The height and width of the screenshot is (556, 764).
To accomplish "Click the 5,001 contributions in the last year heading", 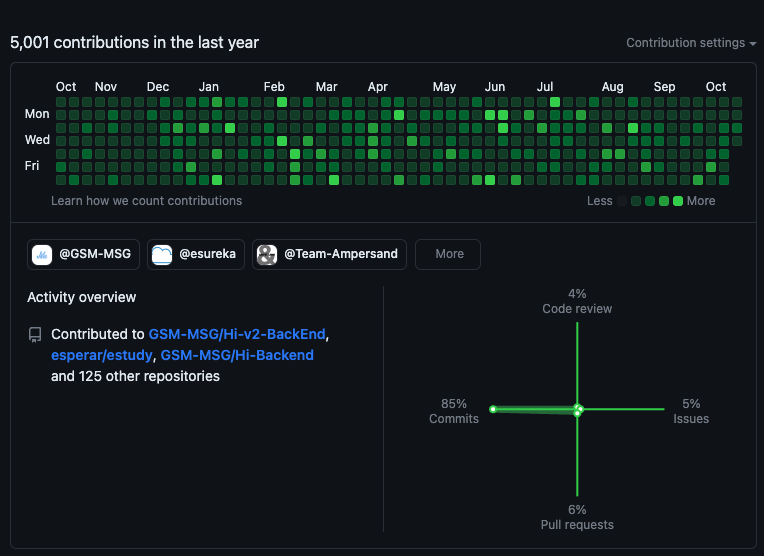I will coord(134,43).
